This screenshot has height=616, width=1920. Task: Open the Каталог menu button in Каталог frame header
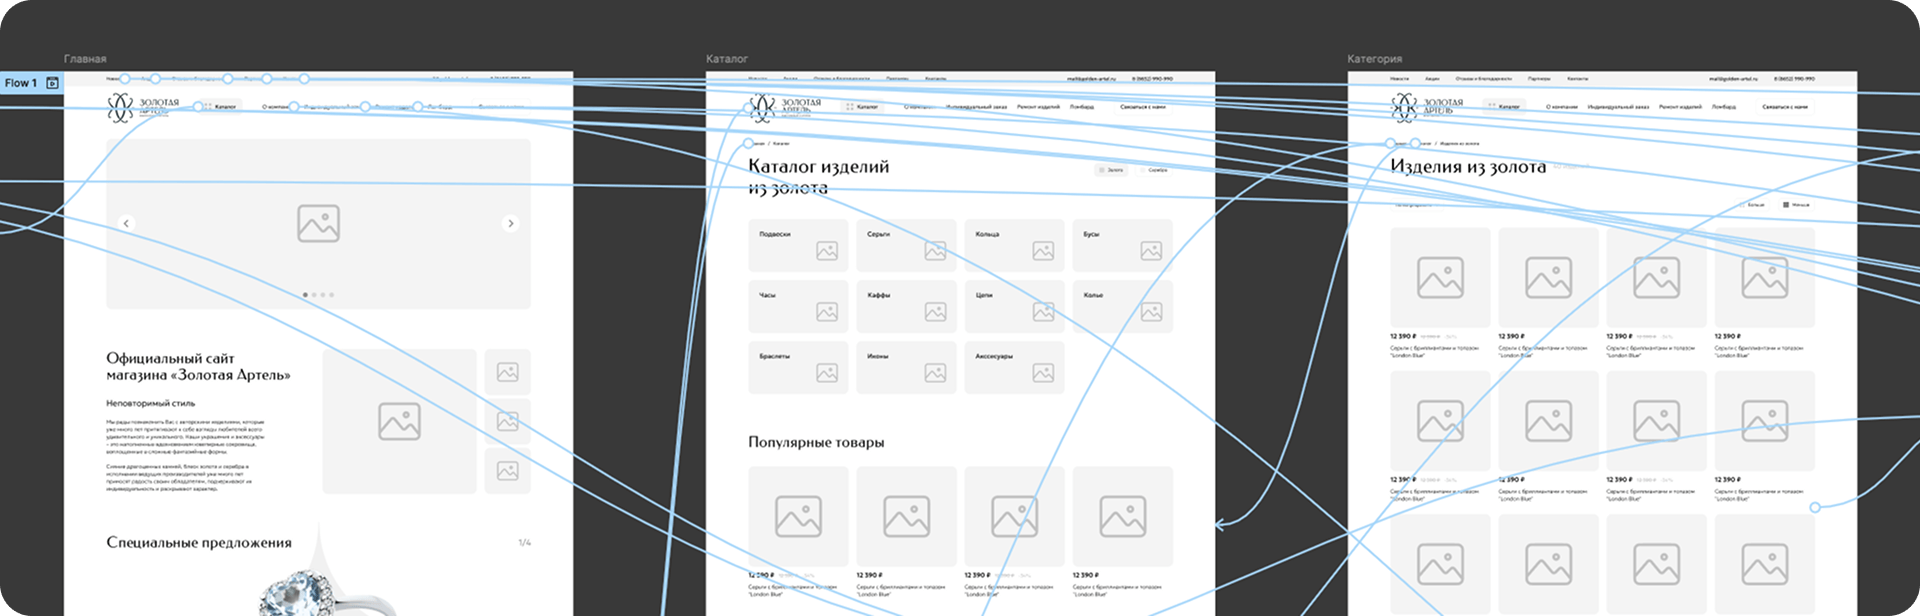pos(862,106)
